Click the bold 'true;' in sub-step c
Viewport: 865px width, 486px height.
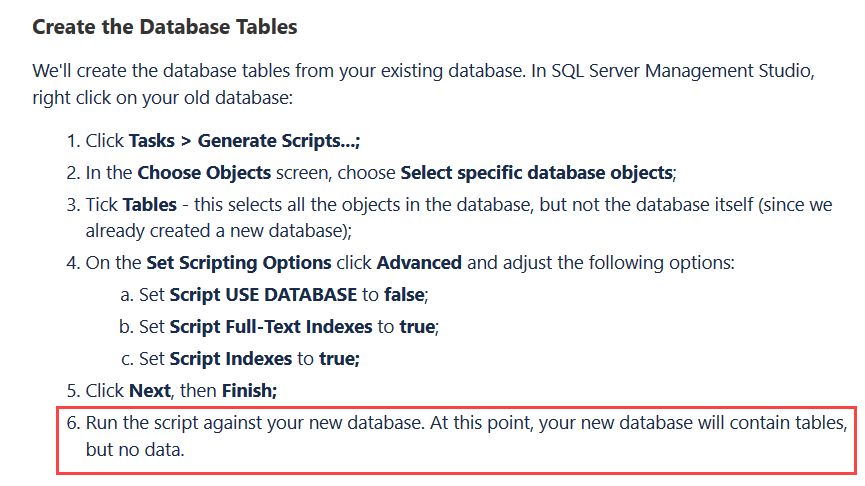[340, 359]
